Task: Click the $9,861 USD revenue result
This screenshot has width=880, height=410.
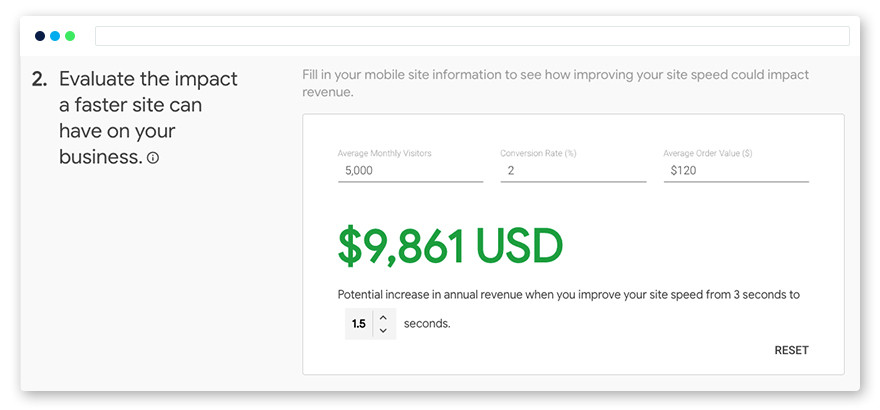Action: (450, 246)
